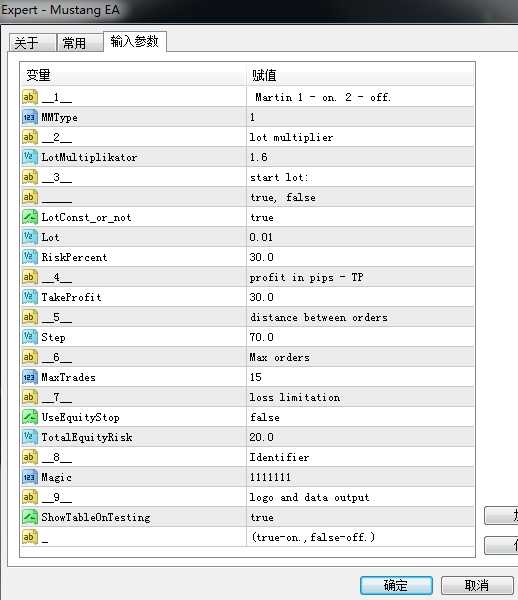Screen dimensions: 518x600
Task: Open the 常用 tab
Action: (80, 42)
